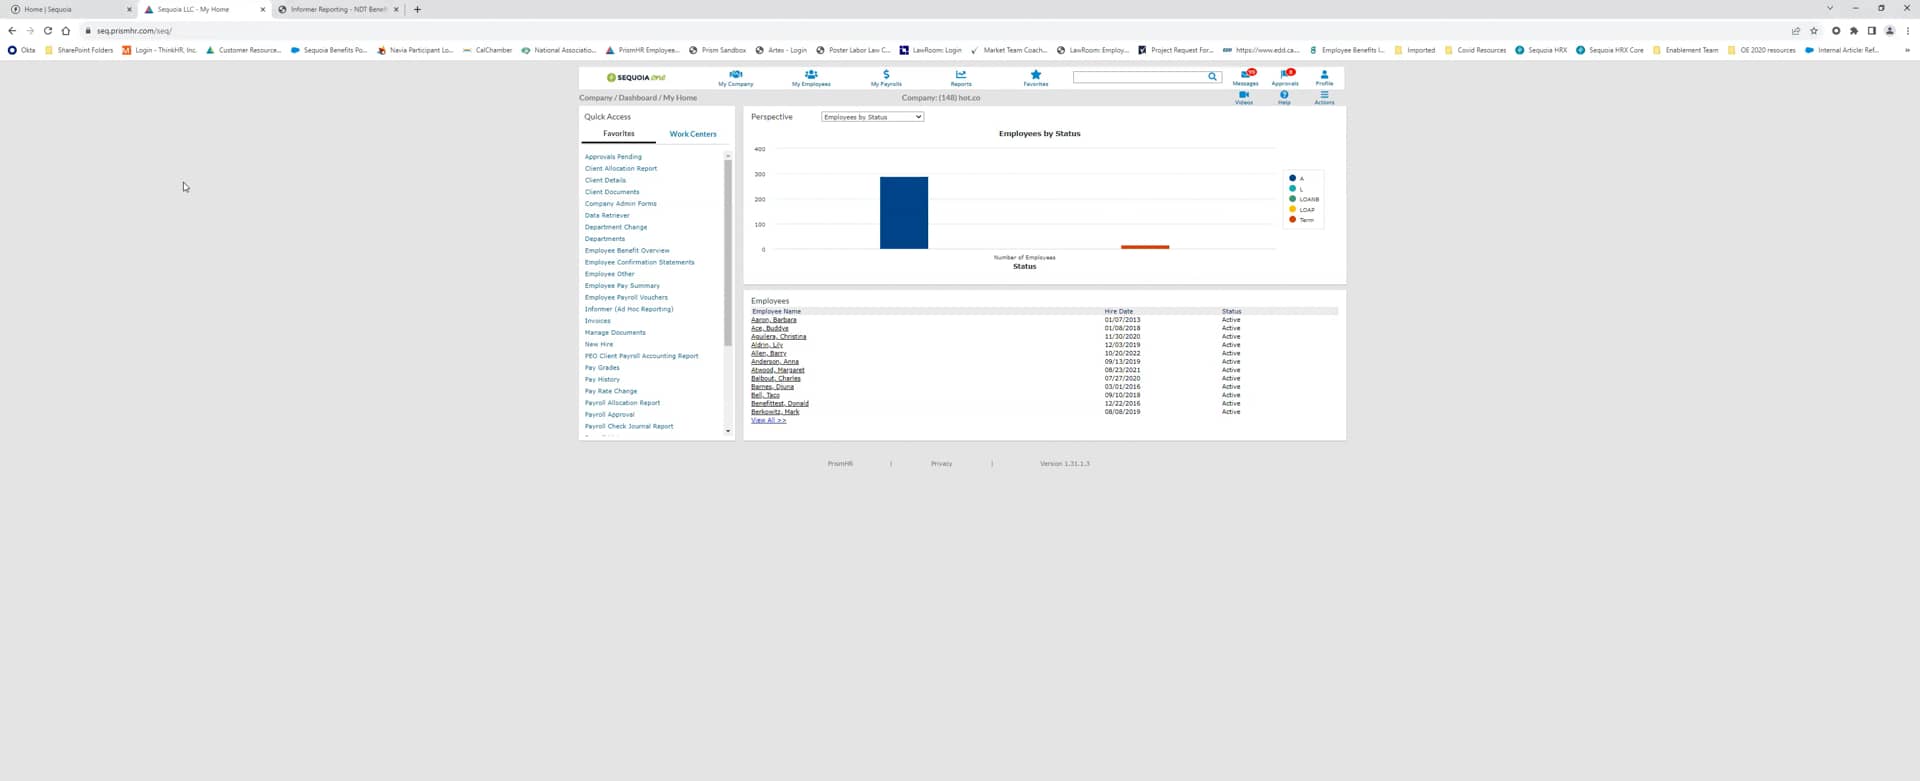Click the browser back arrow
The height and width of the screenshot is (781, 1920).
pyautogui.click(x=12, y=31)
